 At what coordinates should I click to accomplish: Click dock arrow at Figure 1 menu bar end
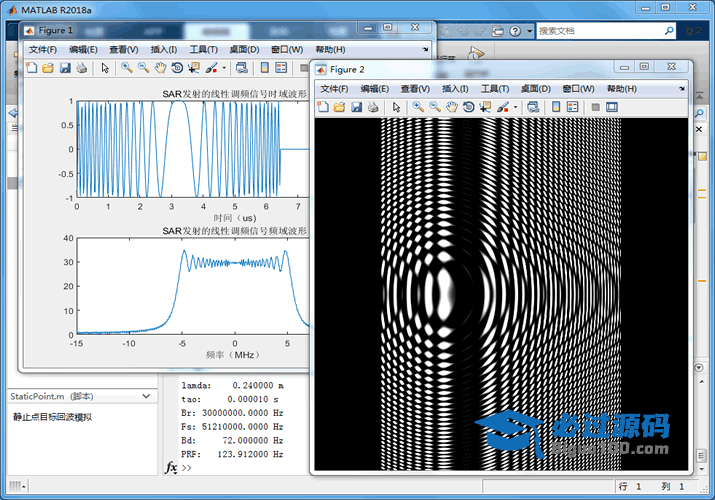tap(425, 49)
